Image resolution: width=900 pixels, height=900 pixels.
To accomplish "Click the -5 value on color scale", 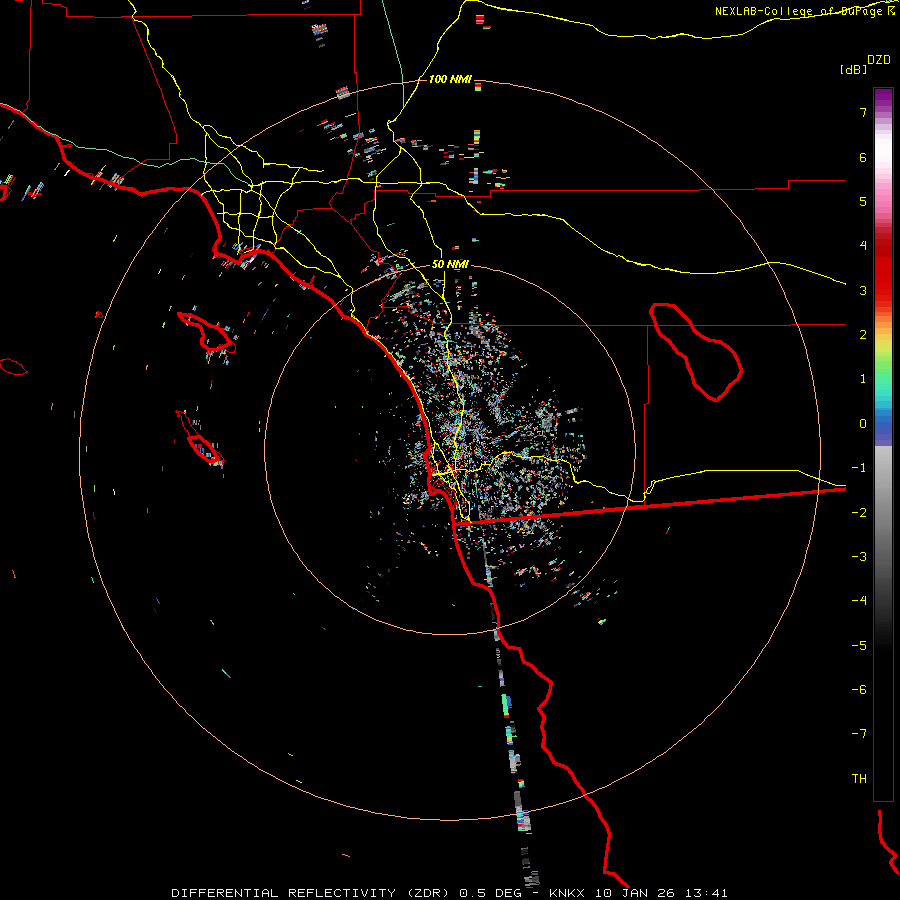I will click(859, 645).
